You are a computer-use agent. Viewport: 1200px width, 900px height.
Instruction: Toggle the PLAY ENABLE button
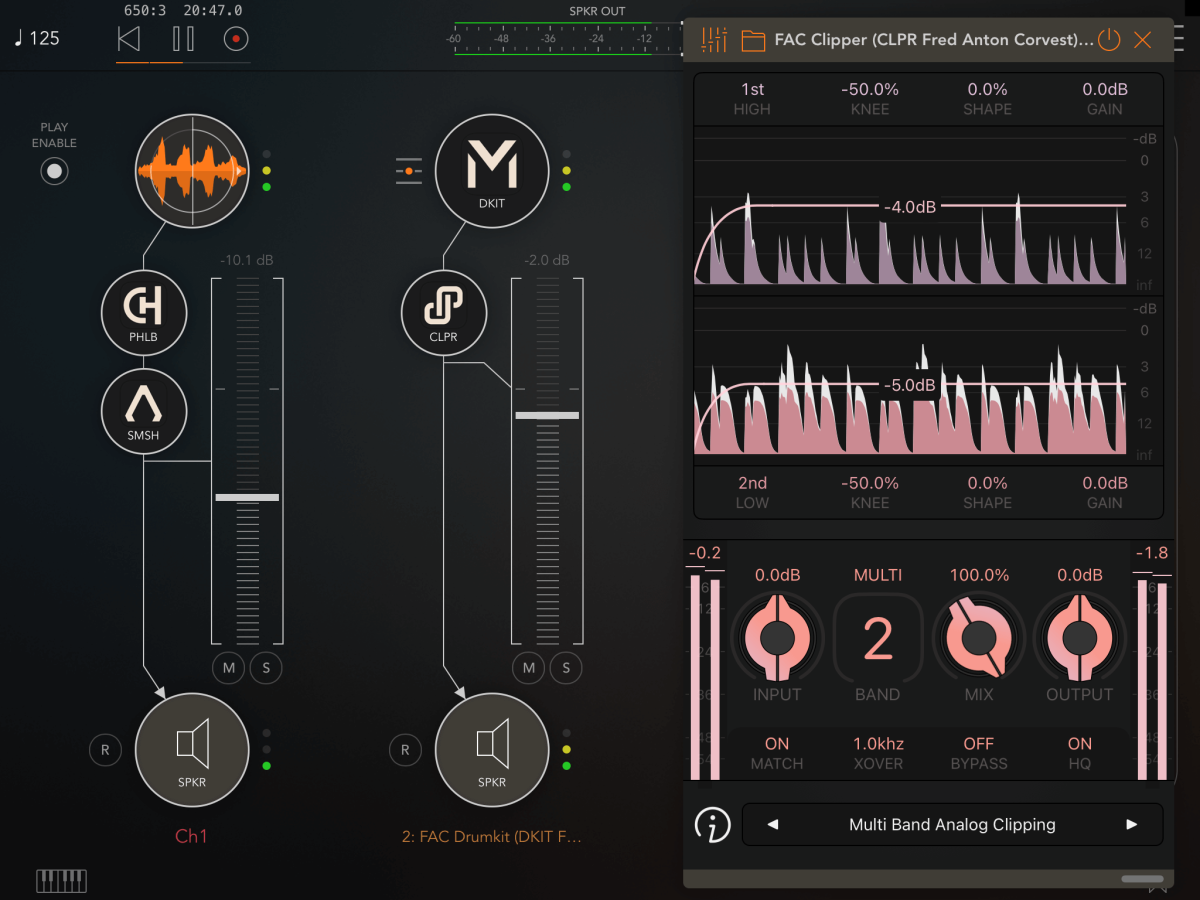tap(54, 171)
